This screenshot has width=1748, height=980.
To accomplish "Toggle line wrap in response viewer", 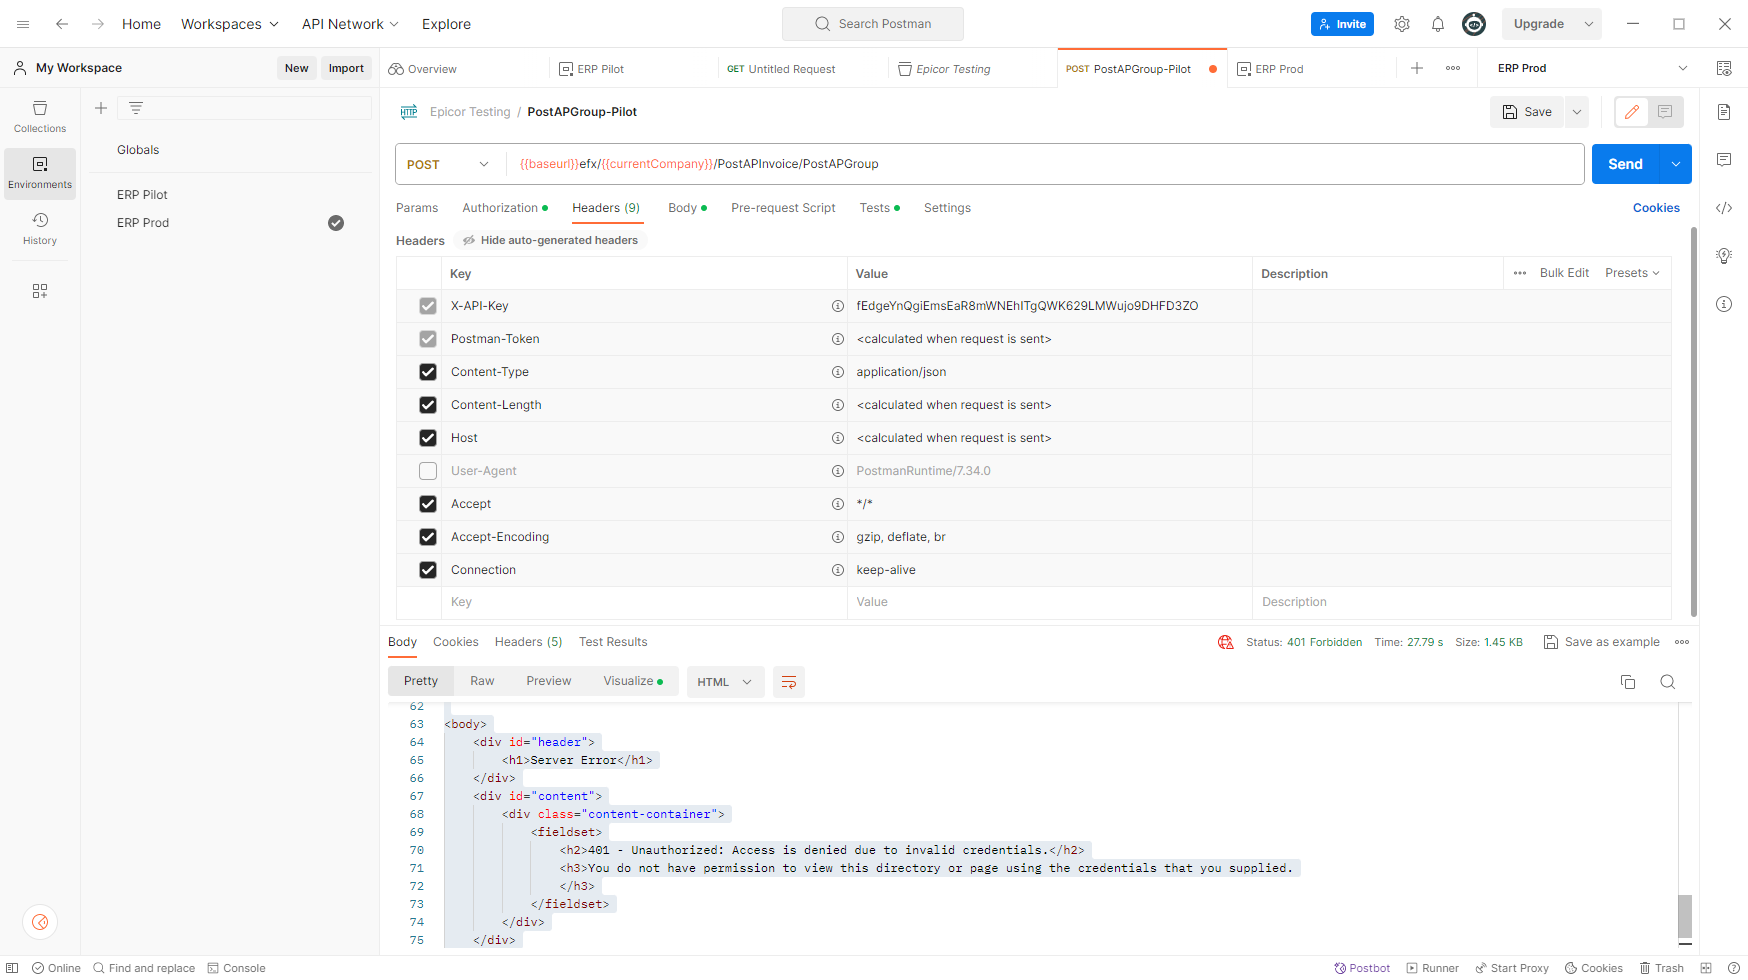I will tap(789, 682).
